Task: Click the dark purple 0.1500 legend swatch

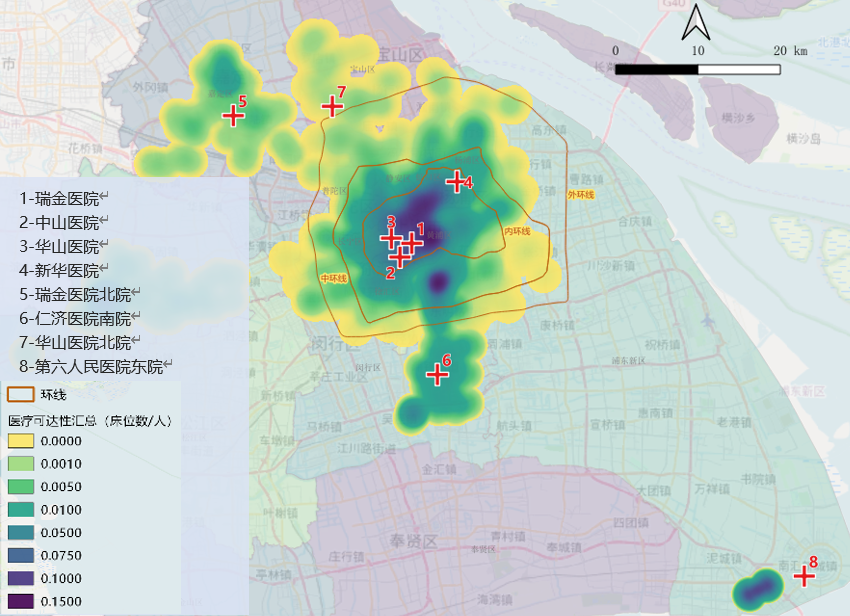Action: click(x=21, y=601)
